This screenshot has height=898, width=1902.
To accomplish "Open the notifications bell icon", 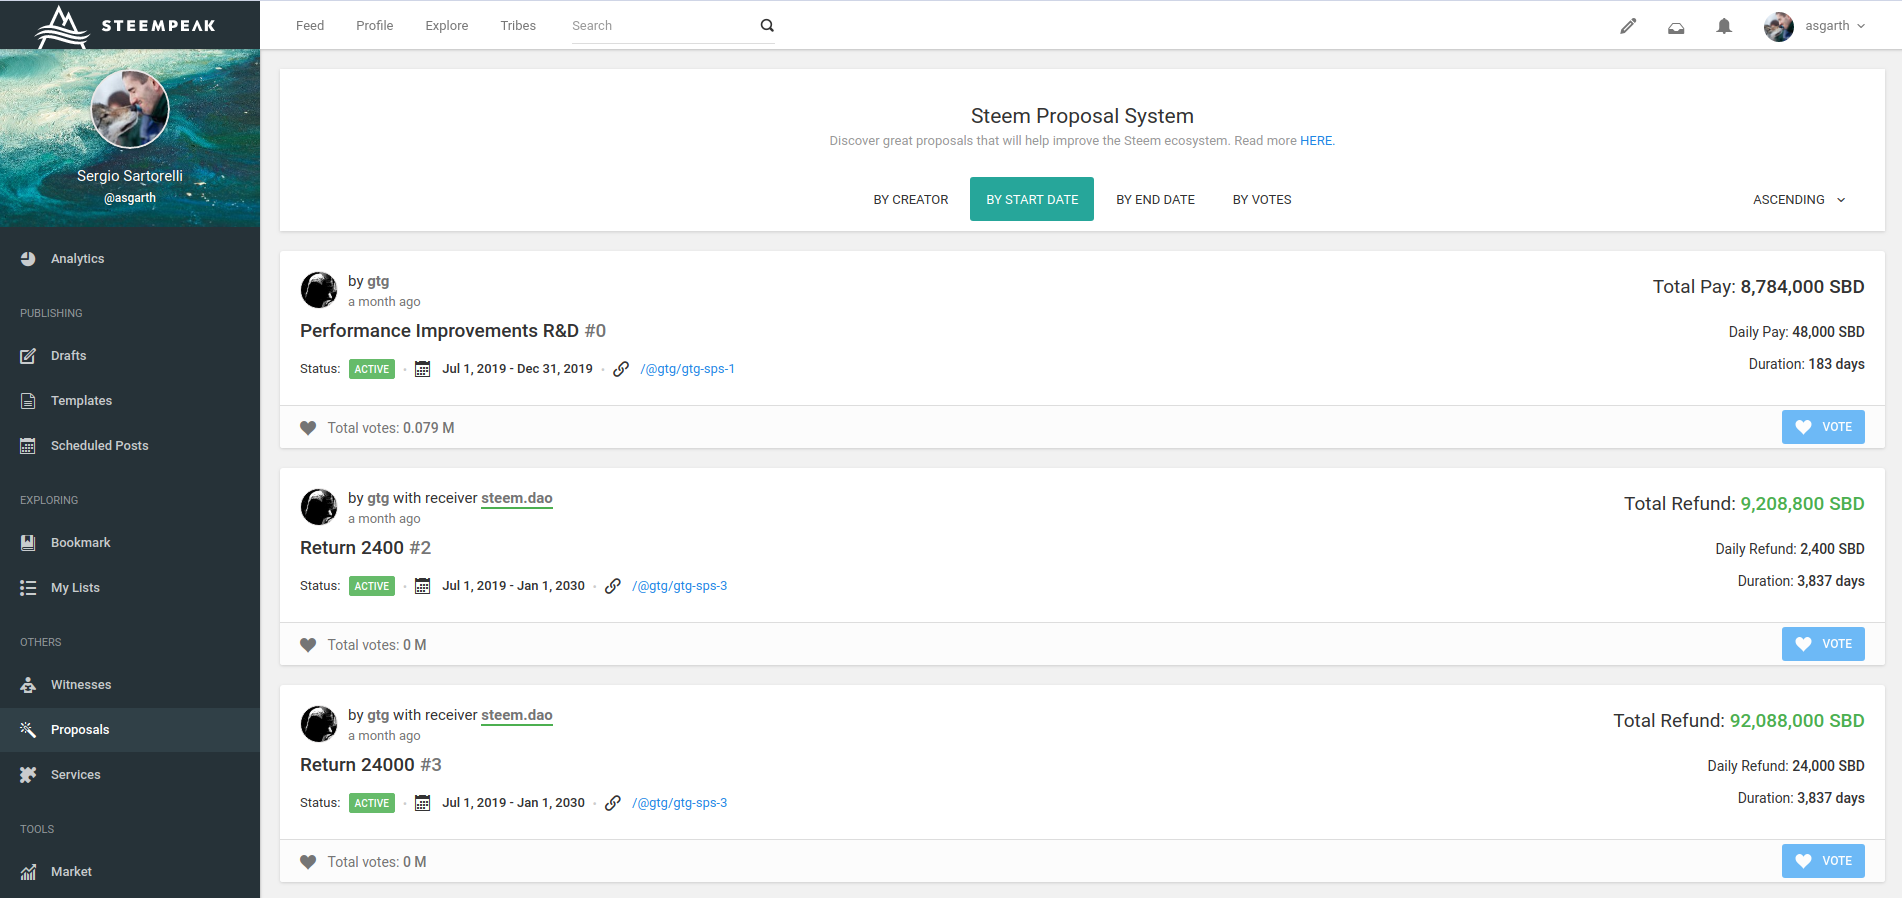I will [x=1724, y=26].
